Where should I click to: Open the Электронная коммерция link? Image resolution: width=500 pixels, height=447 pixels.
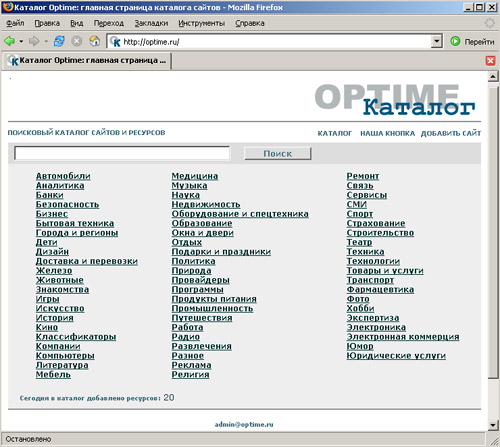[x=403, y=337]
